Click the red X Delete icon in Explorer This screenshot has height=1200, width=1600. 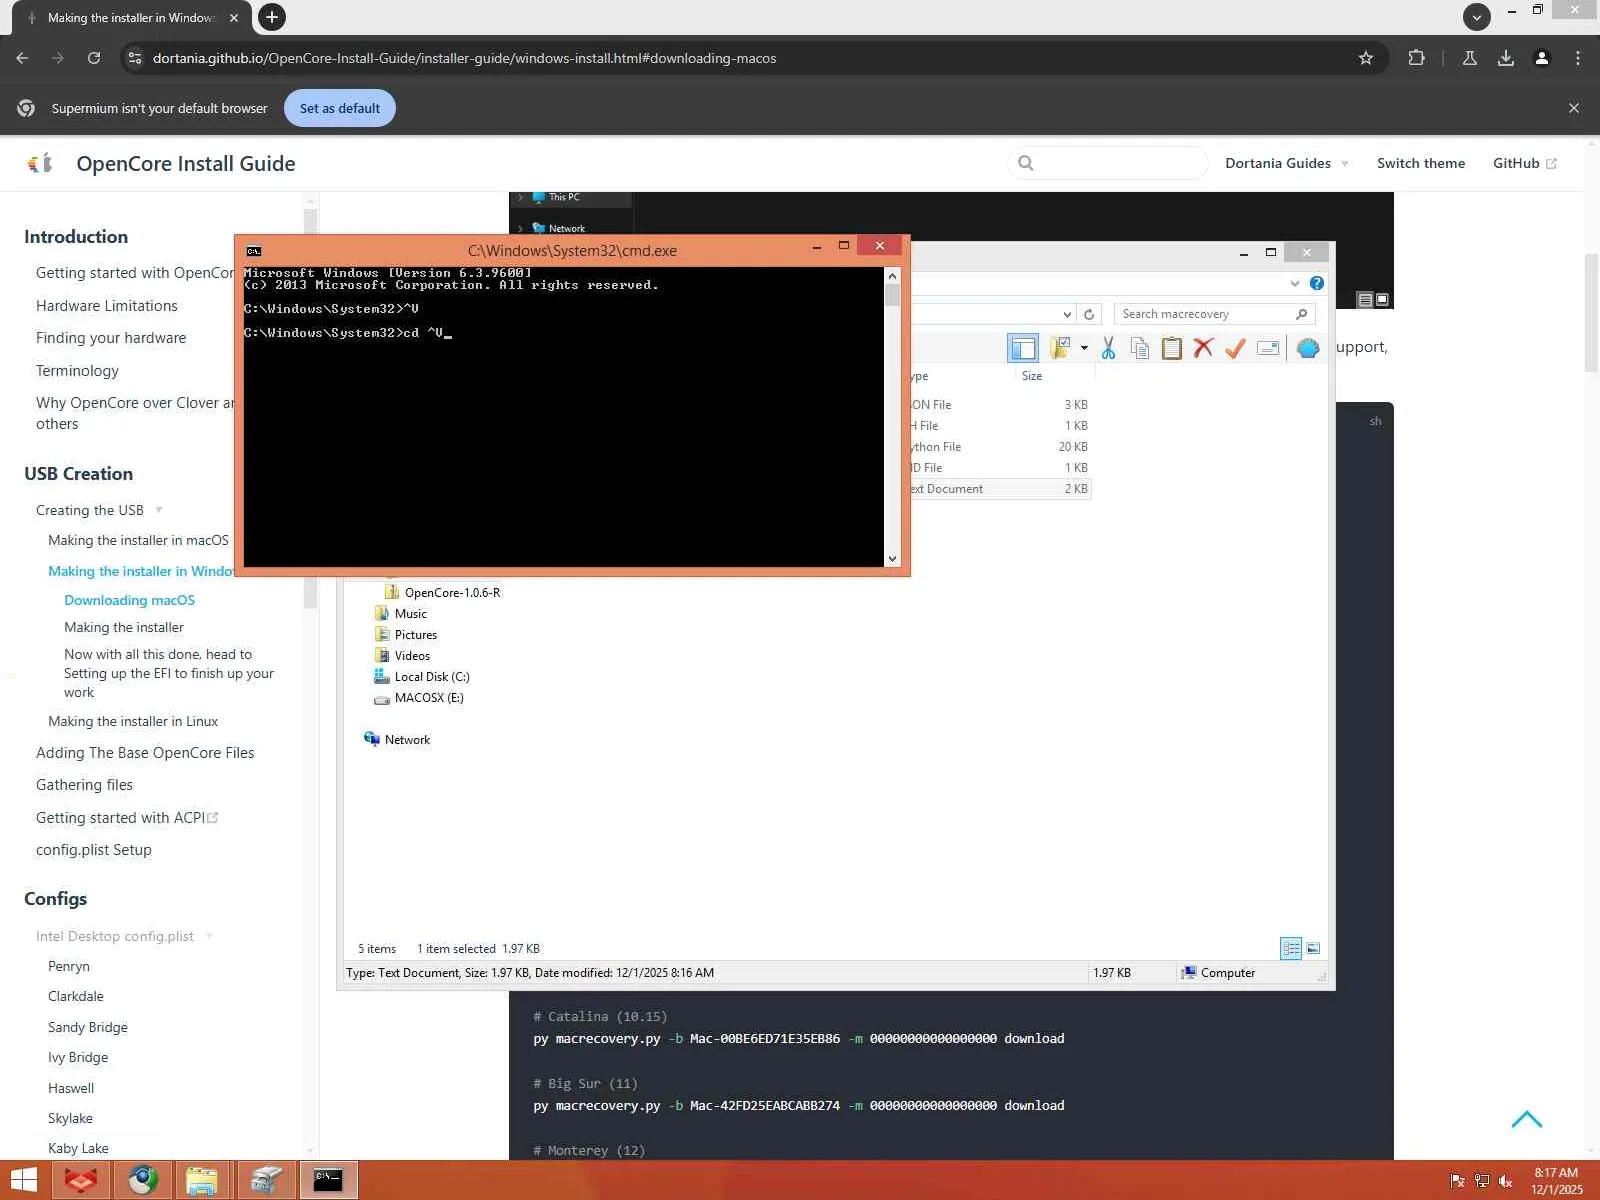click(1204, 348)
